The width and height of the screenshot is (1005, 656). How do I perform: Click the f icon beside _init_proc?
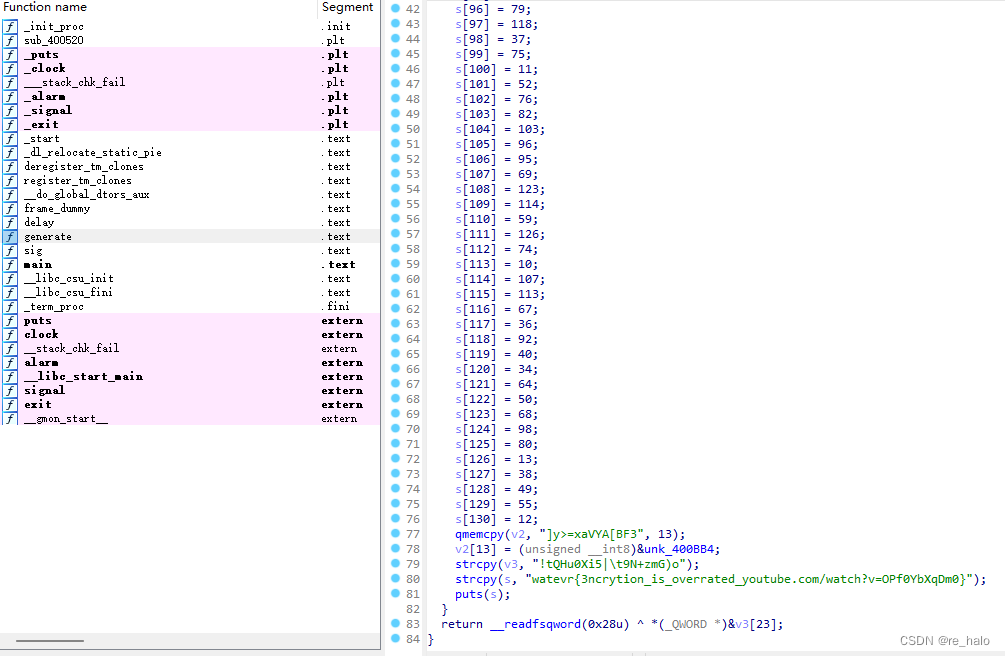click(x=9, y=26)
